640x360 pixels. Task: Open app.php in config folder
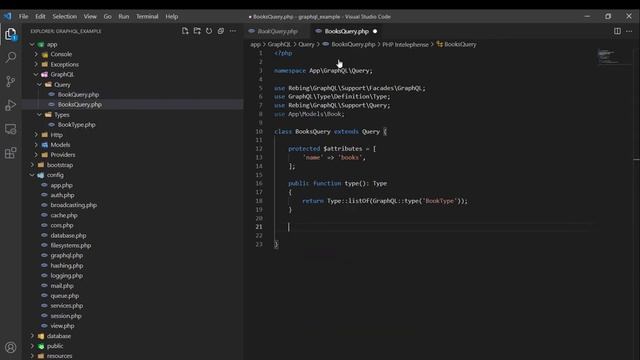point(61,185)
